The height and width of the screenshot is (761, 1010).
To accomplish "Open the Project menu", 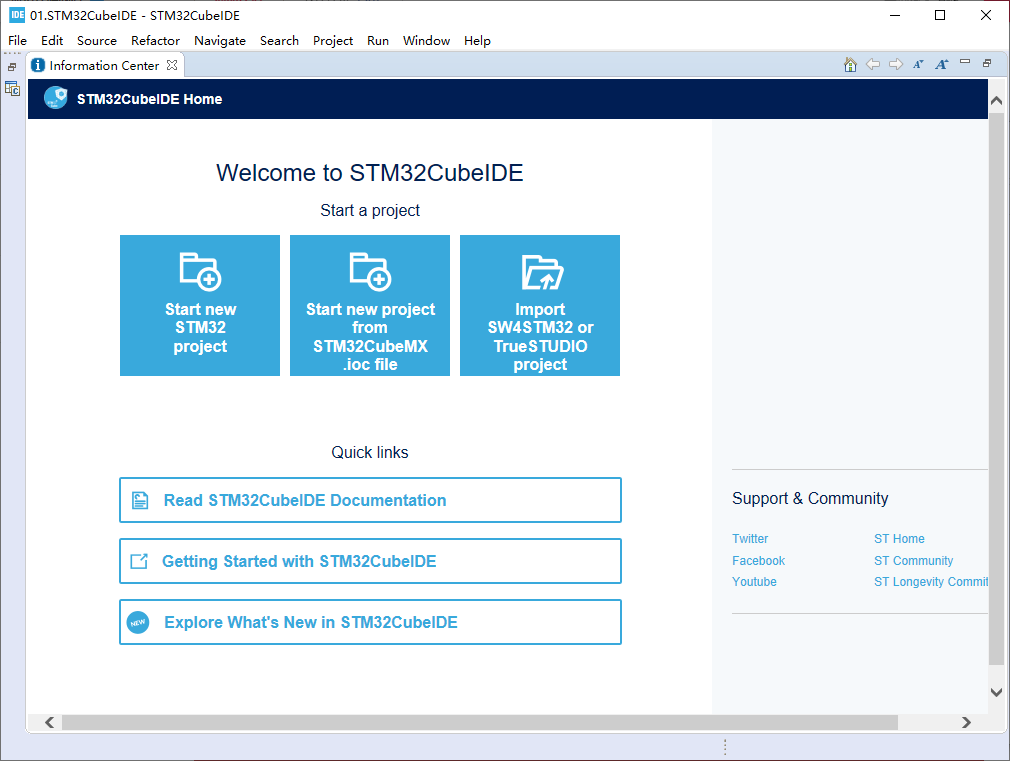I will 333,41.
